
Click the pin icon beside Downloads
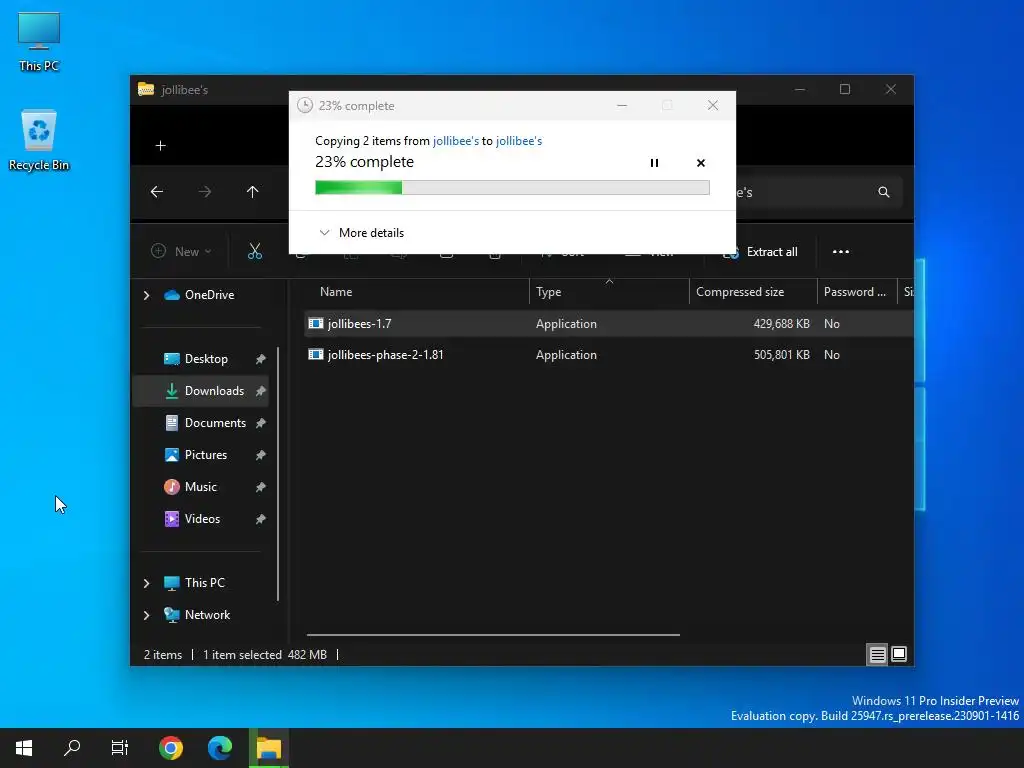point(261,391)
